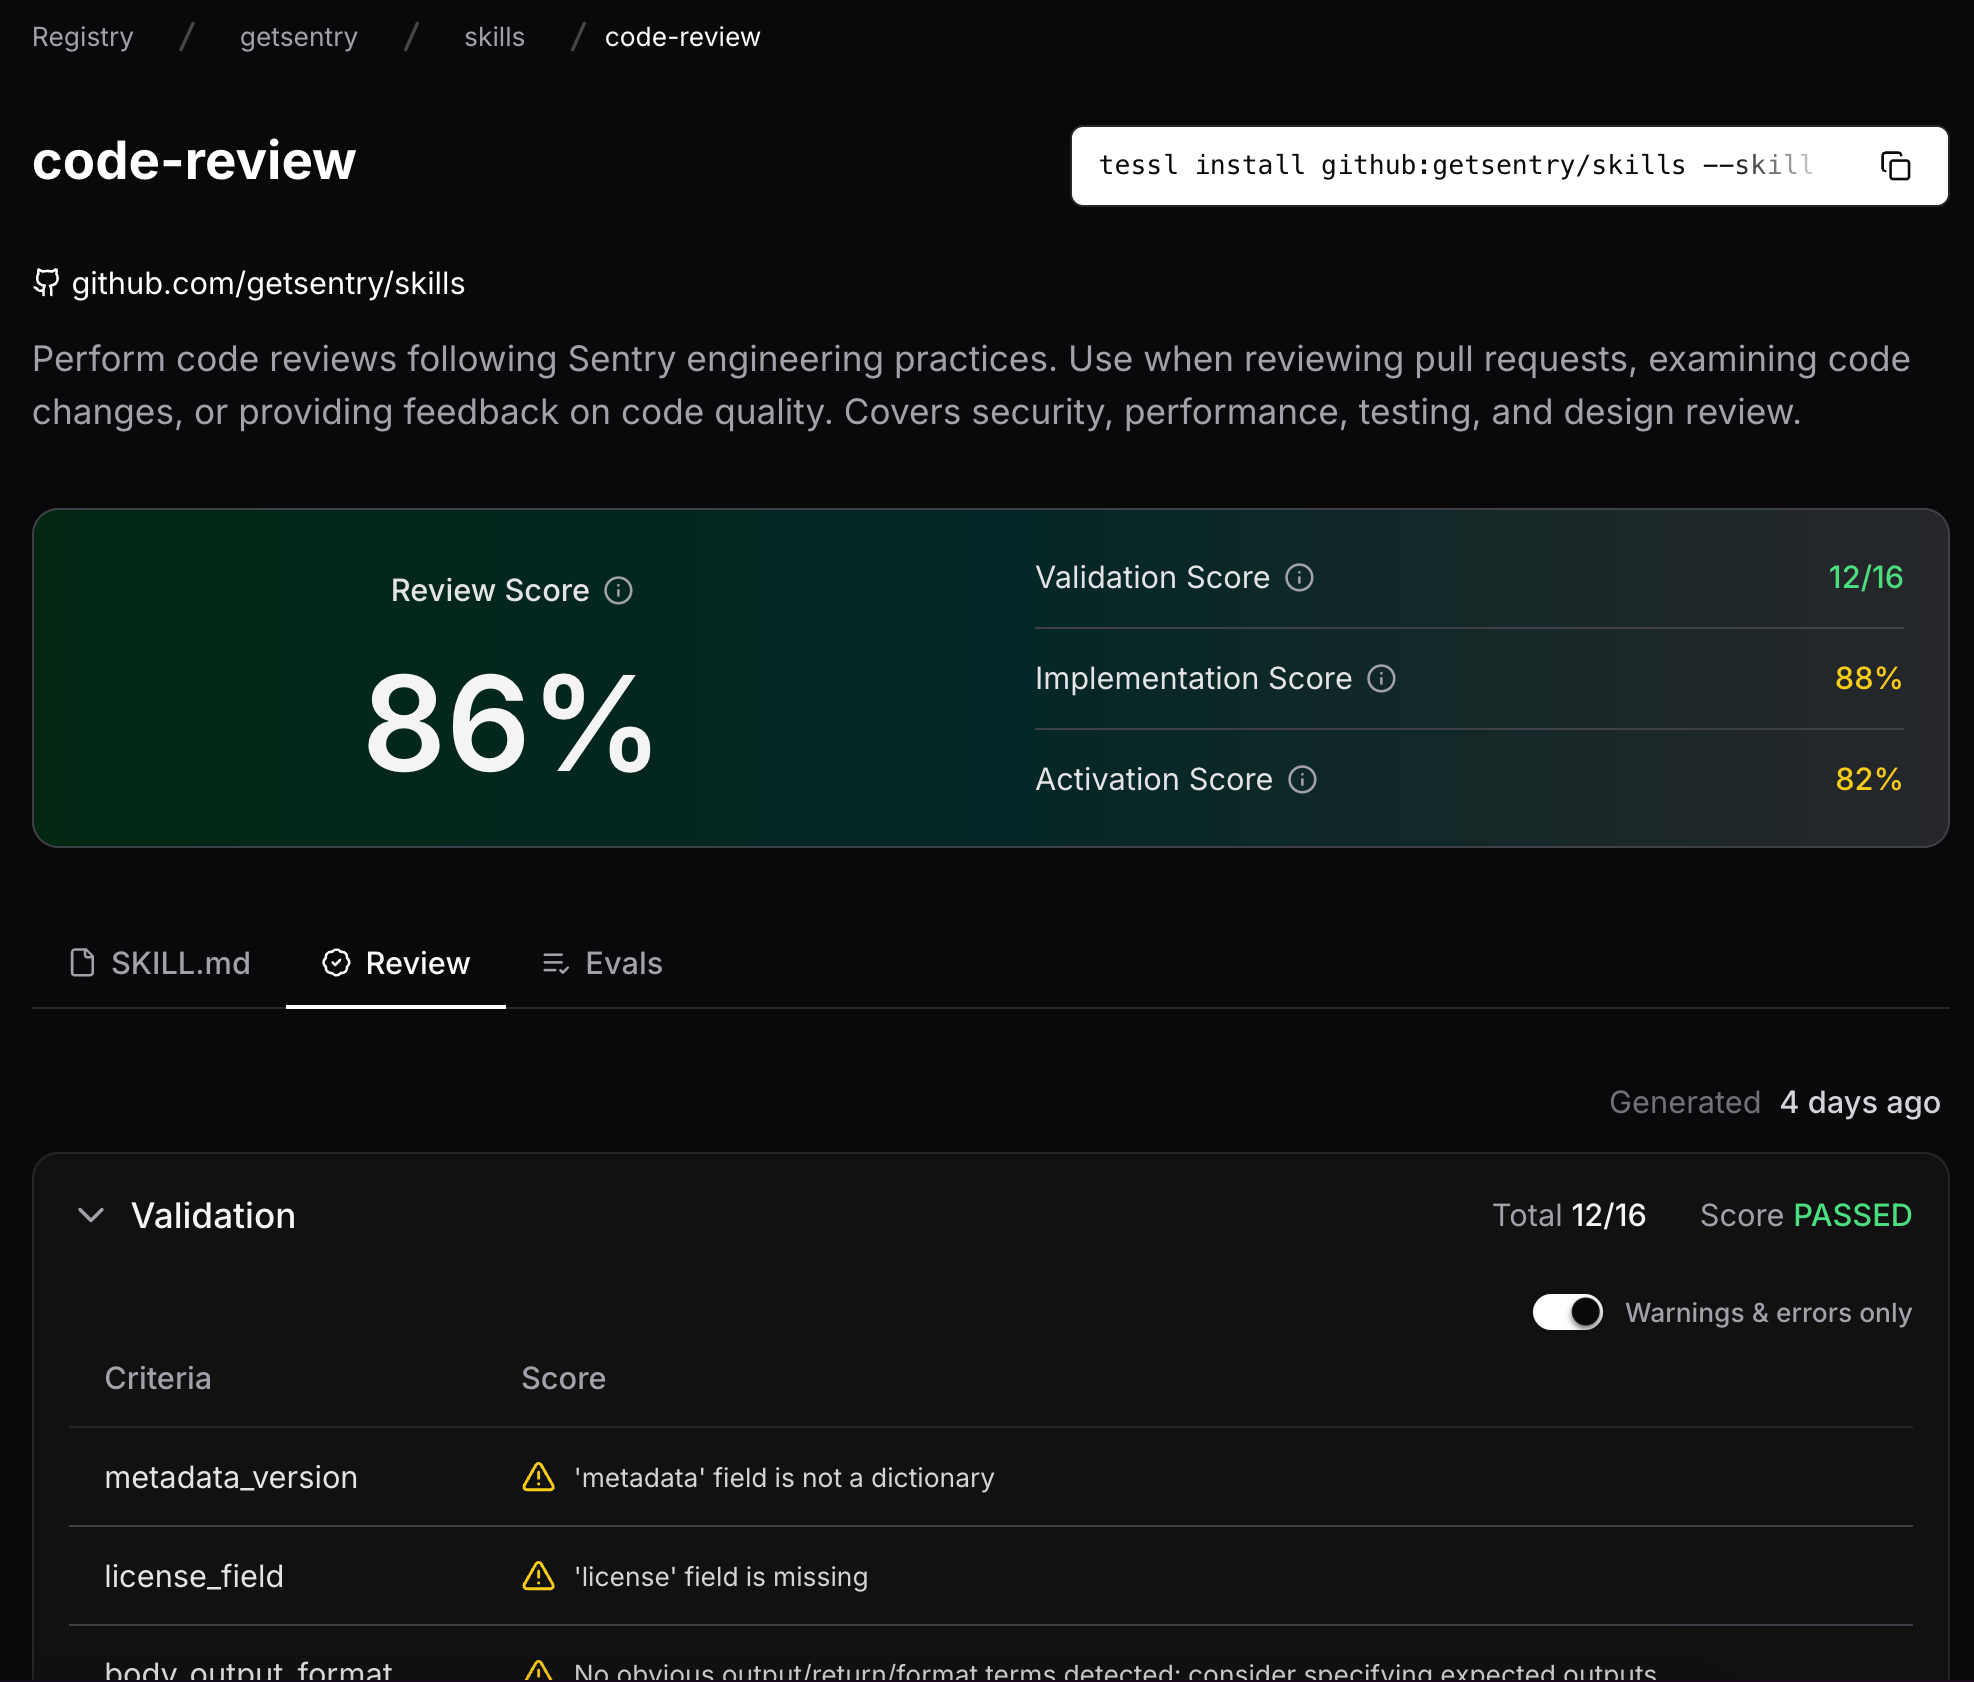
Task: Click "'license' field is missing" message
Action: coord(721,1576)
